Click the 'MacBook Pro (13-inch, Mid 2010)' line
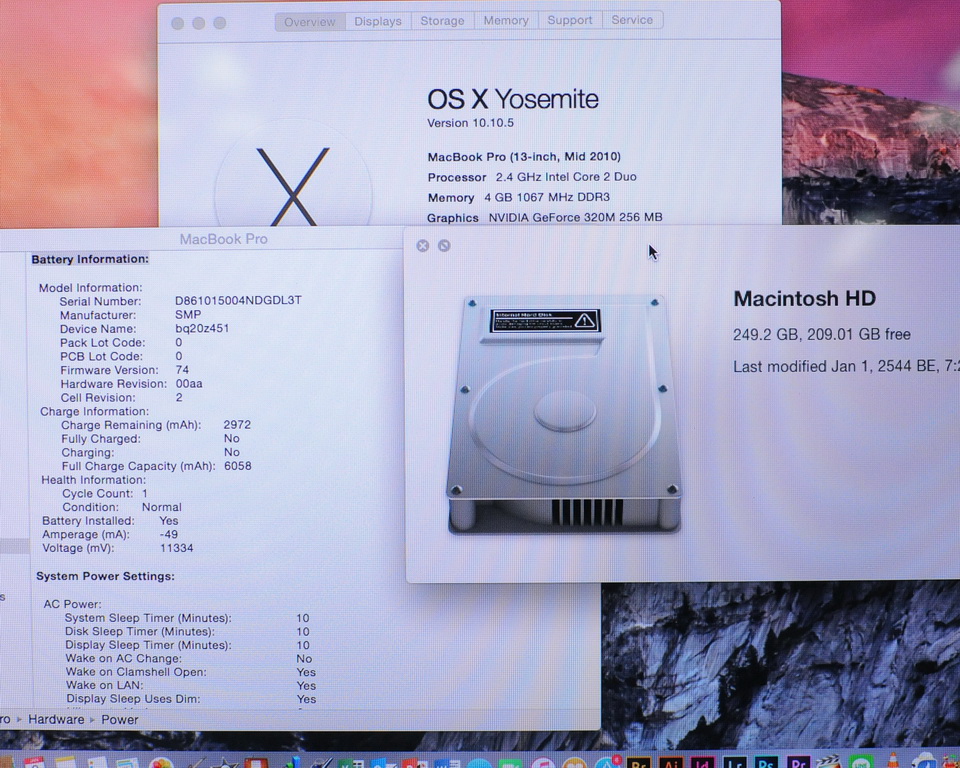The image size is (960, 768). (524, 157)
